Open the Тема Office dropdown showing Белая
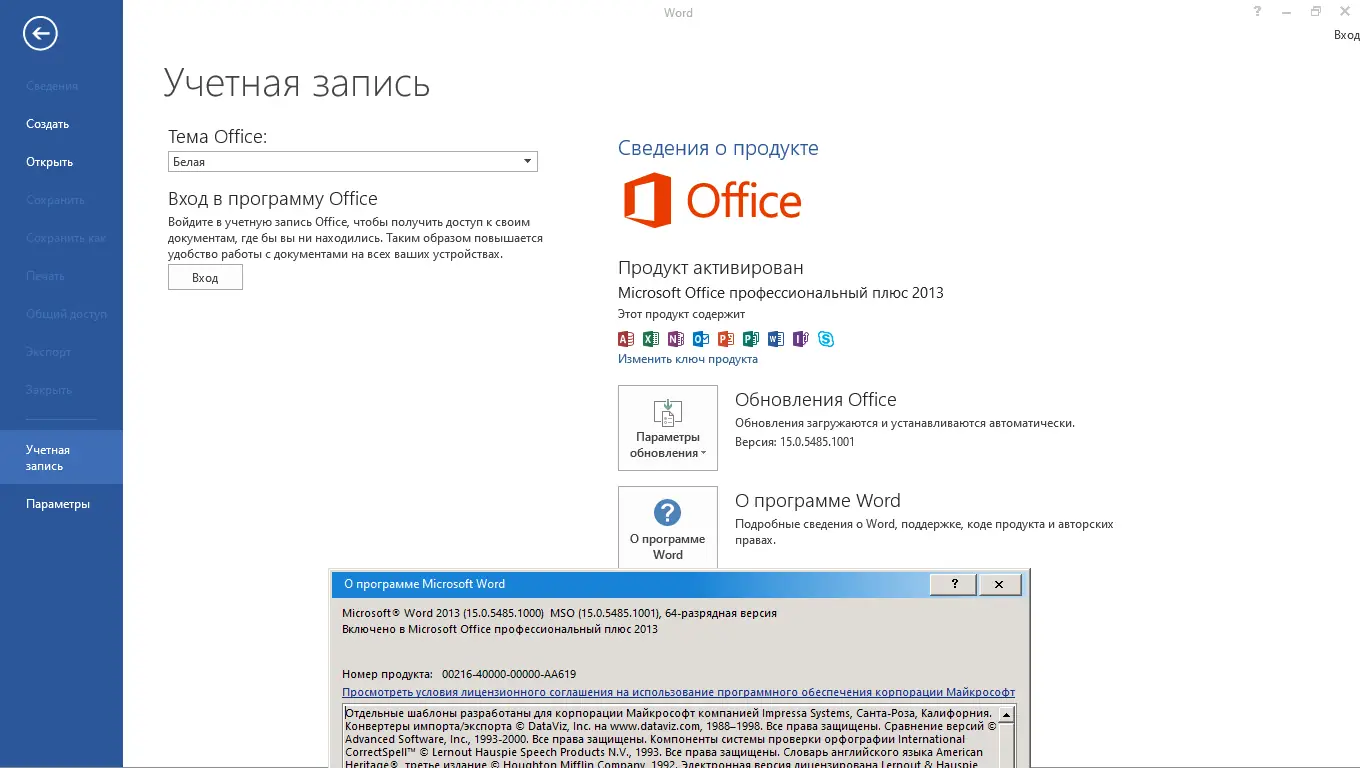The width and height of the screenshot is (1360, 768). click(x=352, y=161)
